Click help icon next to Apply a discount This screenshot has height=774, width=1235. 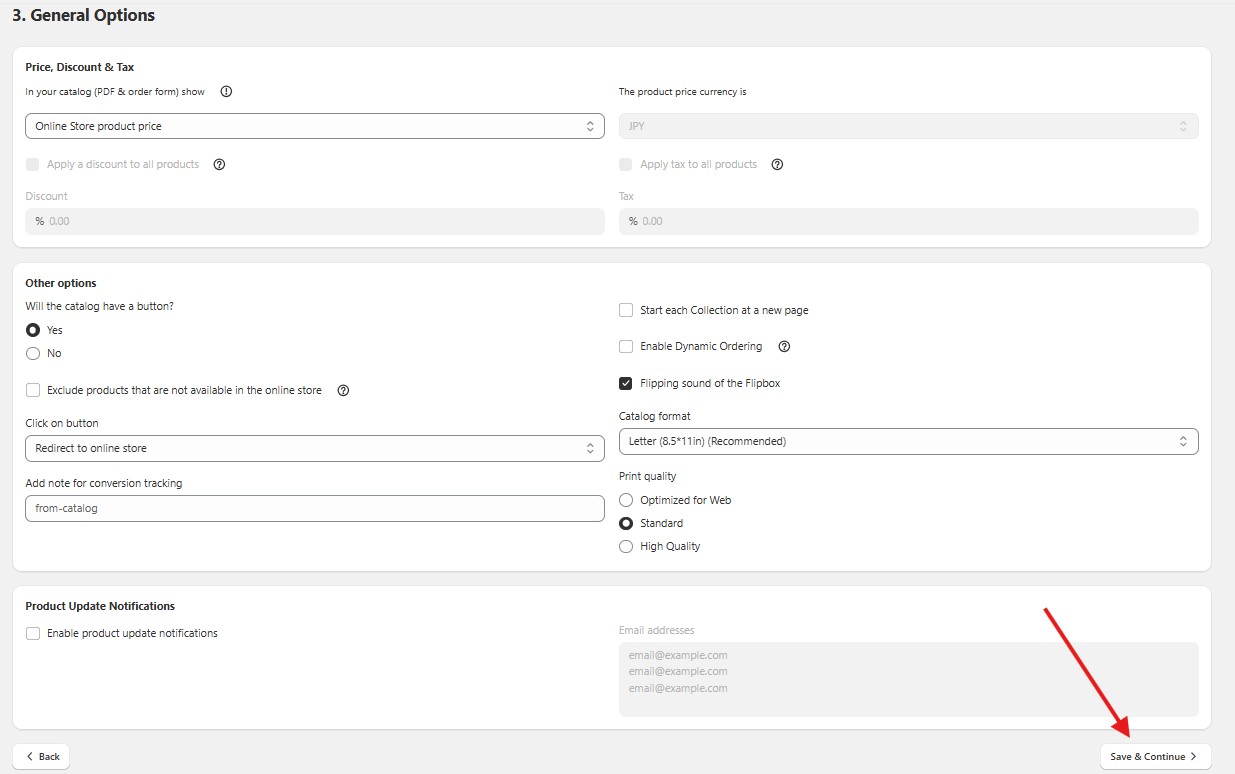[220, 164]
